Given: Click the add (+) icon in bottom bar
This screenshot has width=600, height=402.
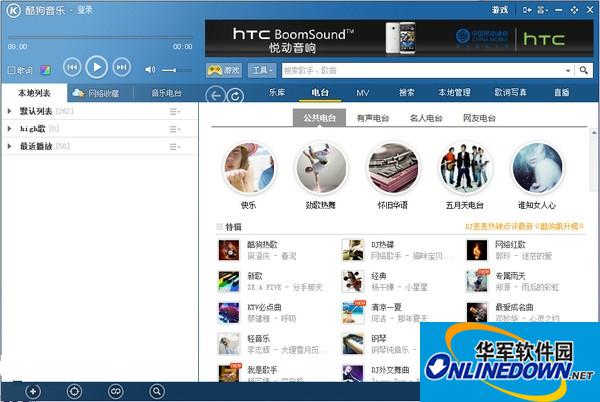Looking at the screenshot, I should click(33, 390).
